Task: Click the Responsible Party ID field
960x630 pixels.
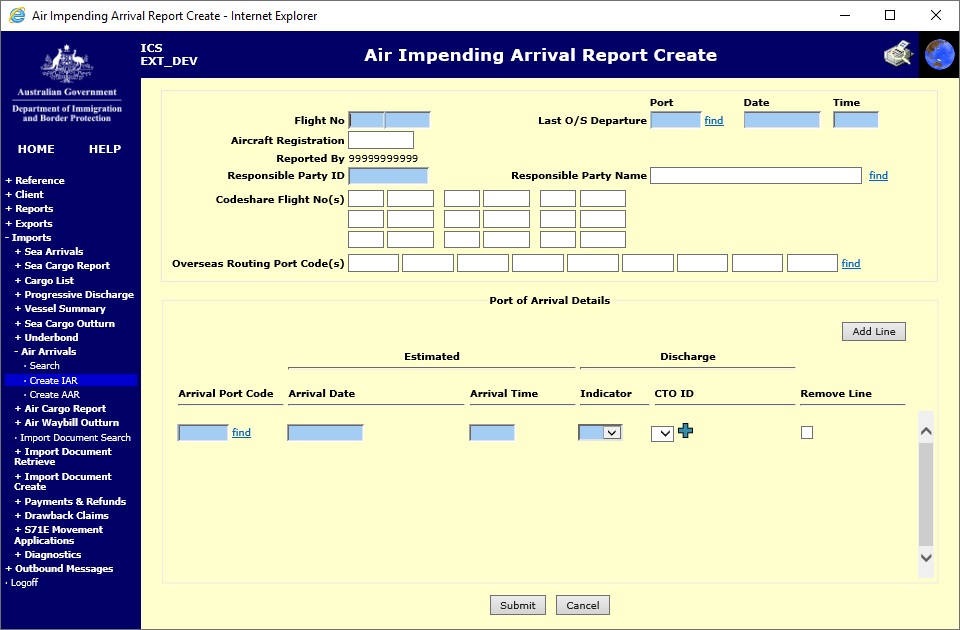Action: (x=388, y=176)
